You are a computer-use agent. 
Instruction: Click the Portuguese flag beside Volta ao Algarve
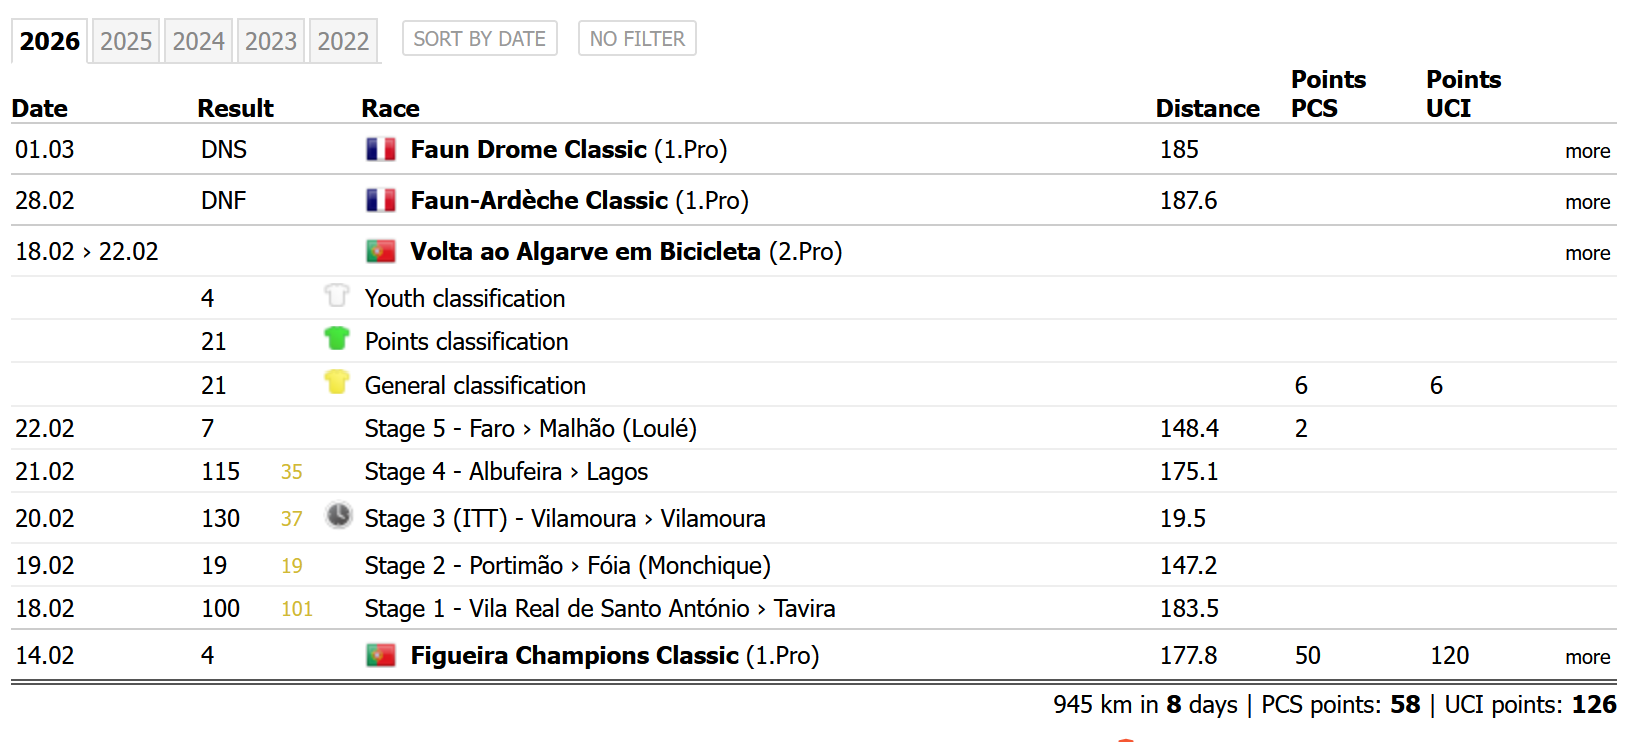[x=380, y=252]
